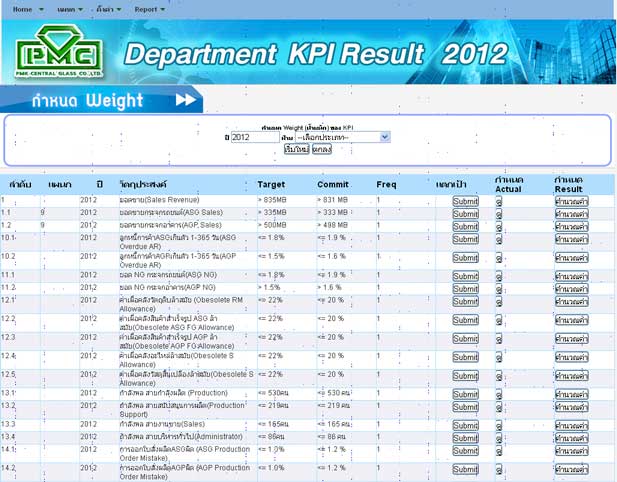Click the ดู icon for Sales Revenue row
This screenshot has width=617, height=482.
[499, 201]
